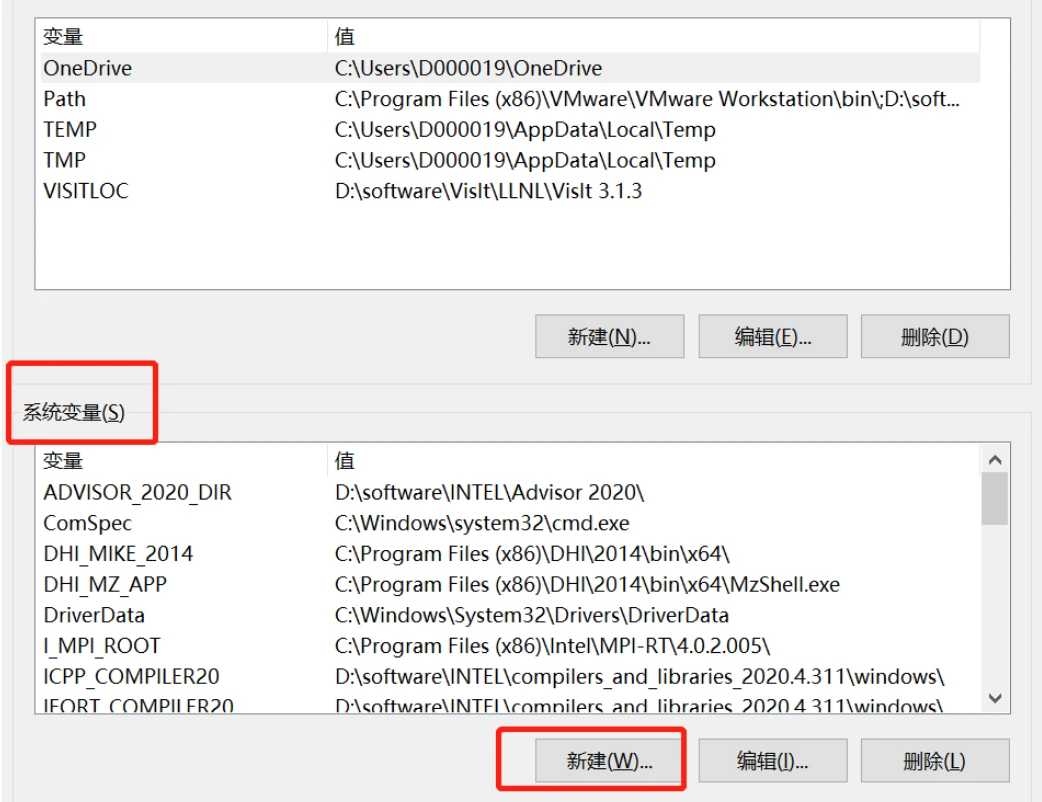Select the I_MPI_ROOT system variable
This screenshot has height=802, width=1042.
click(x=510, y=645)
